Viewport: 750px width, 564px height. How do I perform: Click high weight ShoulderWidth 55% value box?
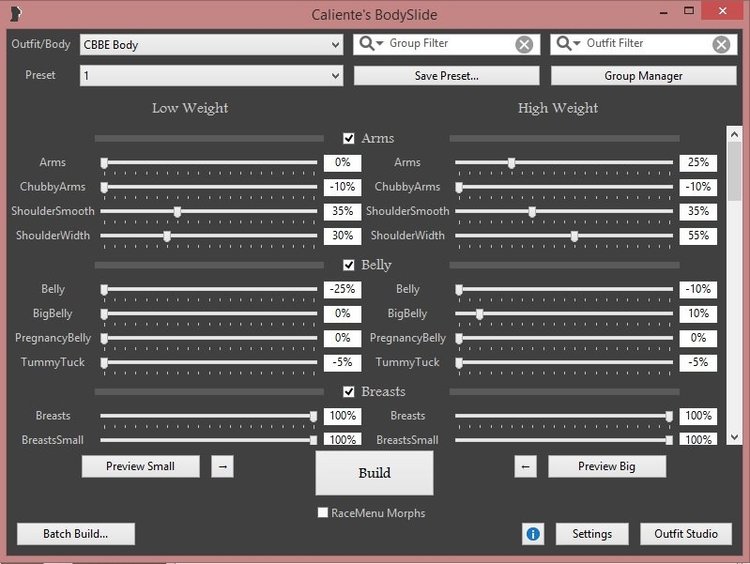coord(698,236)
